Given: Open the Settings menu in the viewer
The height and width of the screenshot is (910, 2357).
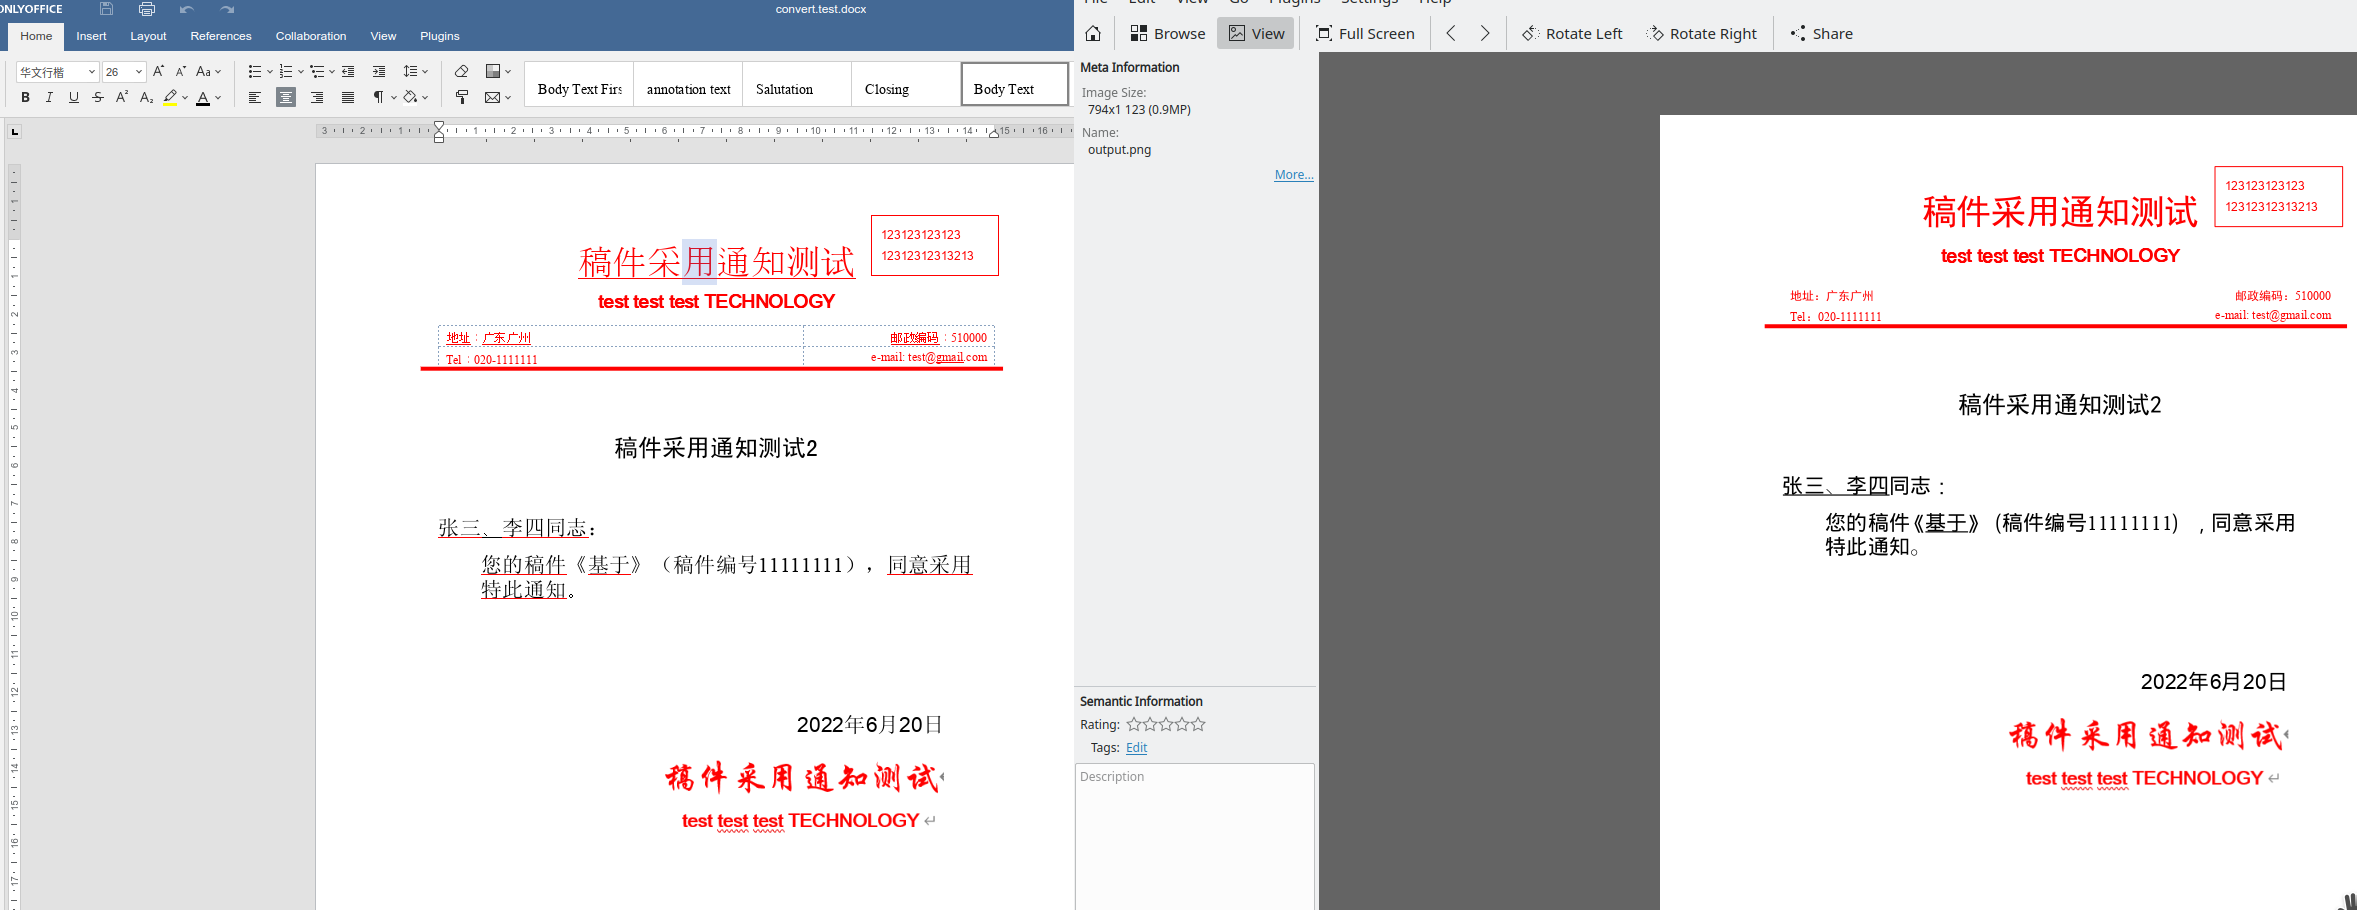Looking at the screenshot, I should [1369, 3].
